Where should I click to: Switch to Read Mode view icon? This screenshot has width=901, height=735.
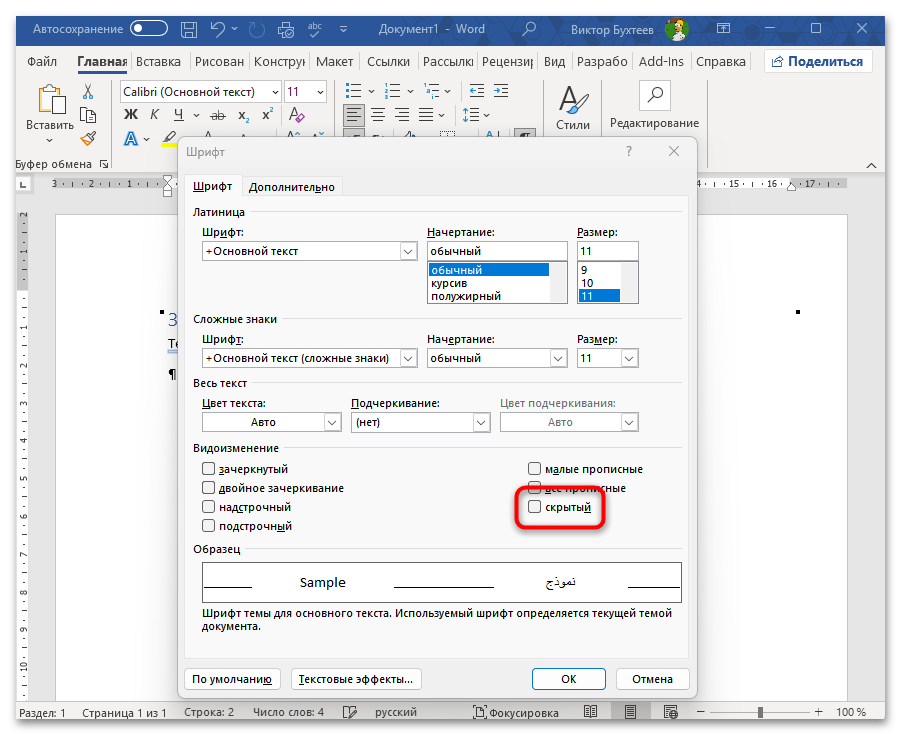point(591,712)
